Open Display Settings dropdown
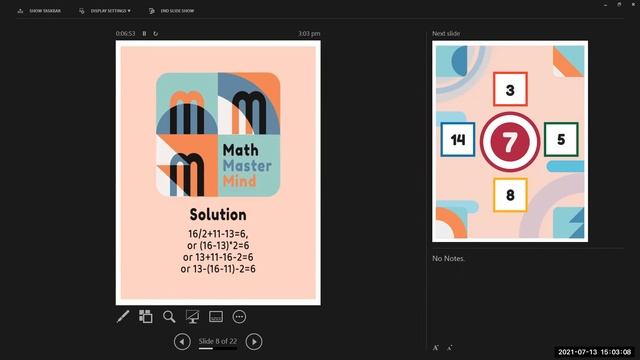The width and height of the screenshot is (640, 360). click(x=105, y=11)
